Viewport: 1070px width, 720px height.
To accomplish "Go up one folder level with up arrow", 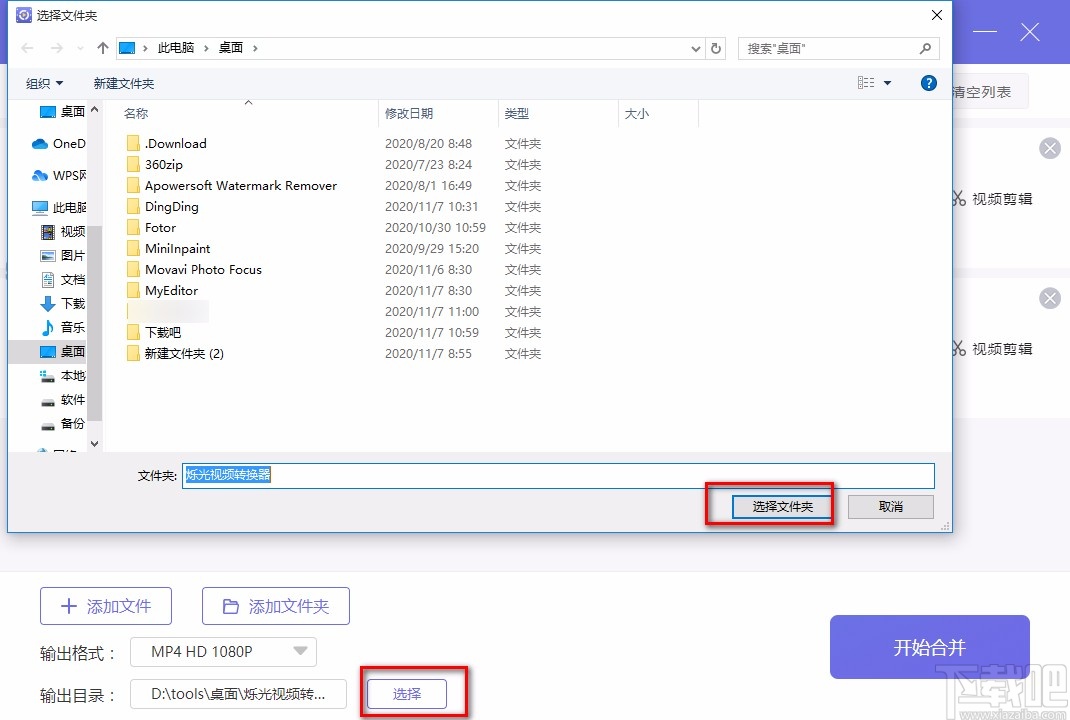I will click(102, 47).
